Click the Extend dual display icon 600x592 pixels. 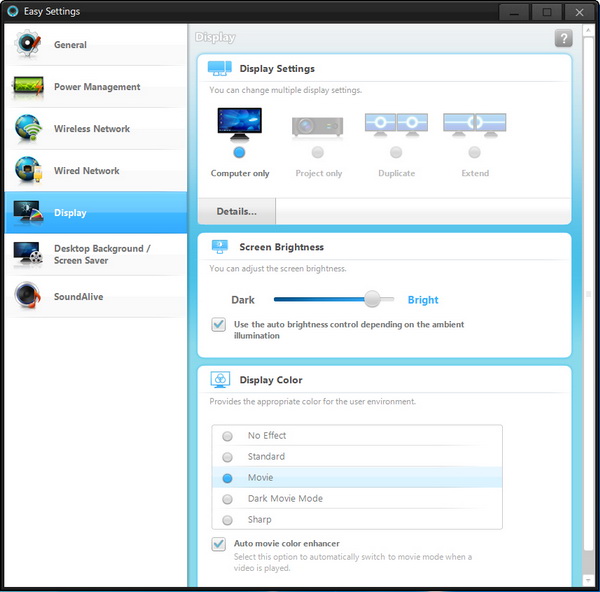tap(474, 124)
